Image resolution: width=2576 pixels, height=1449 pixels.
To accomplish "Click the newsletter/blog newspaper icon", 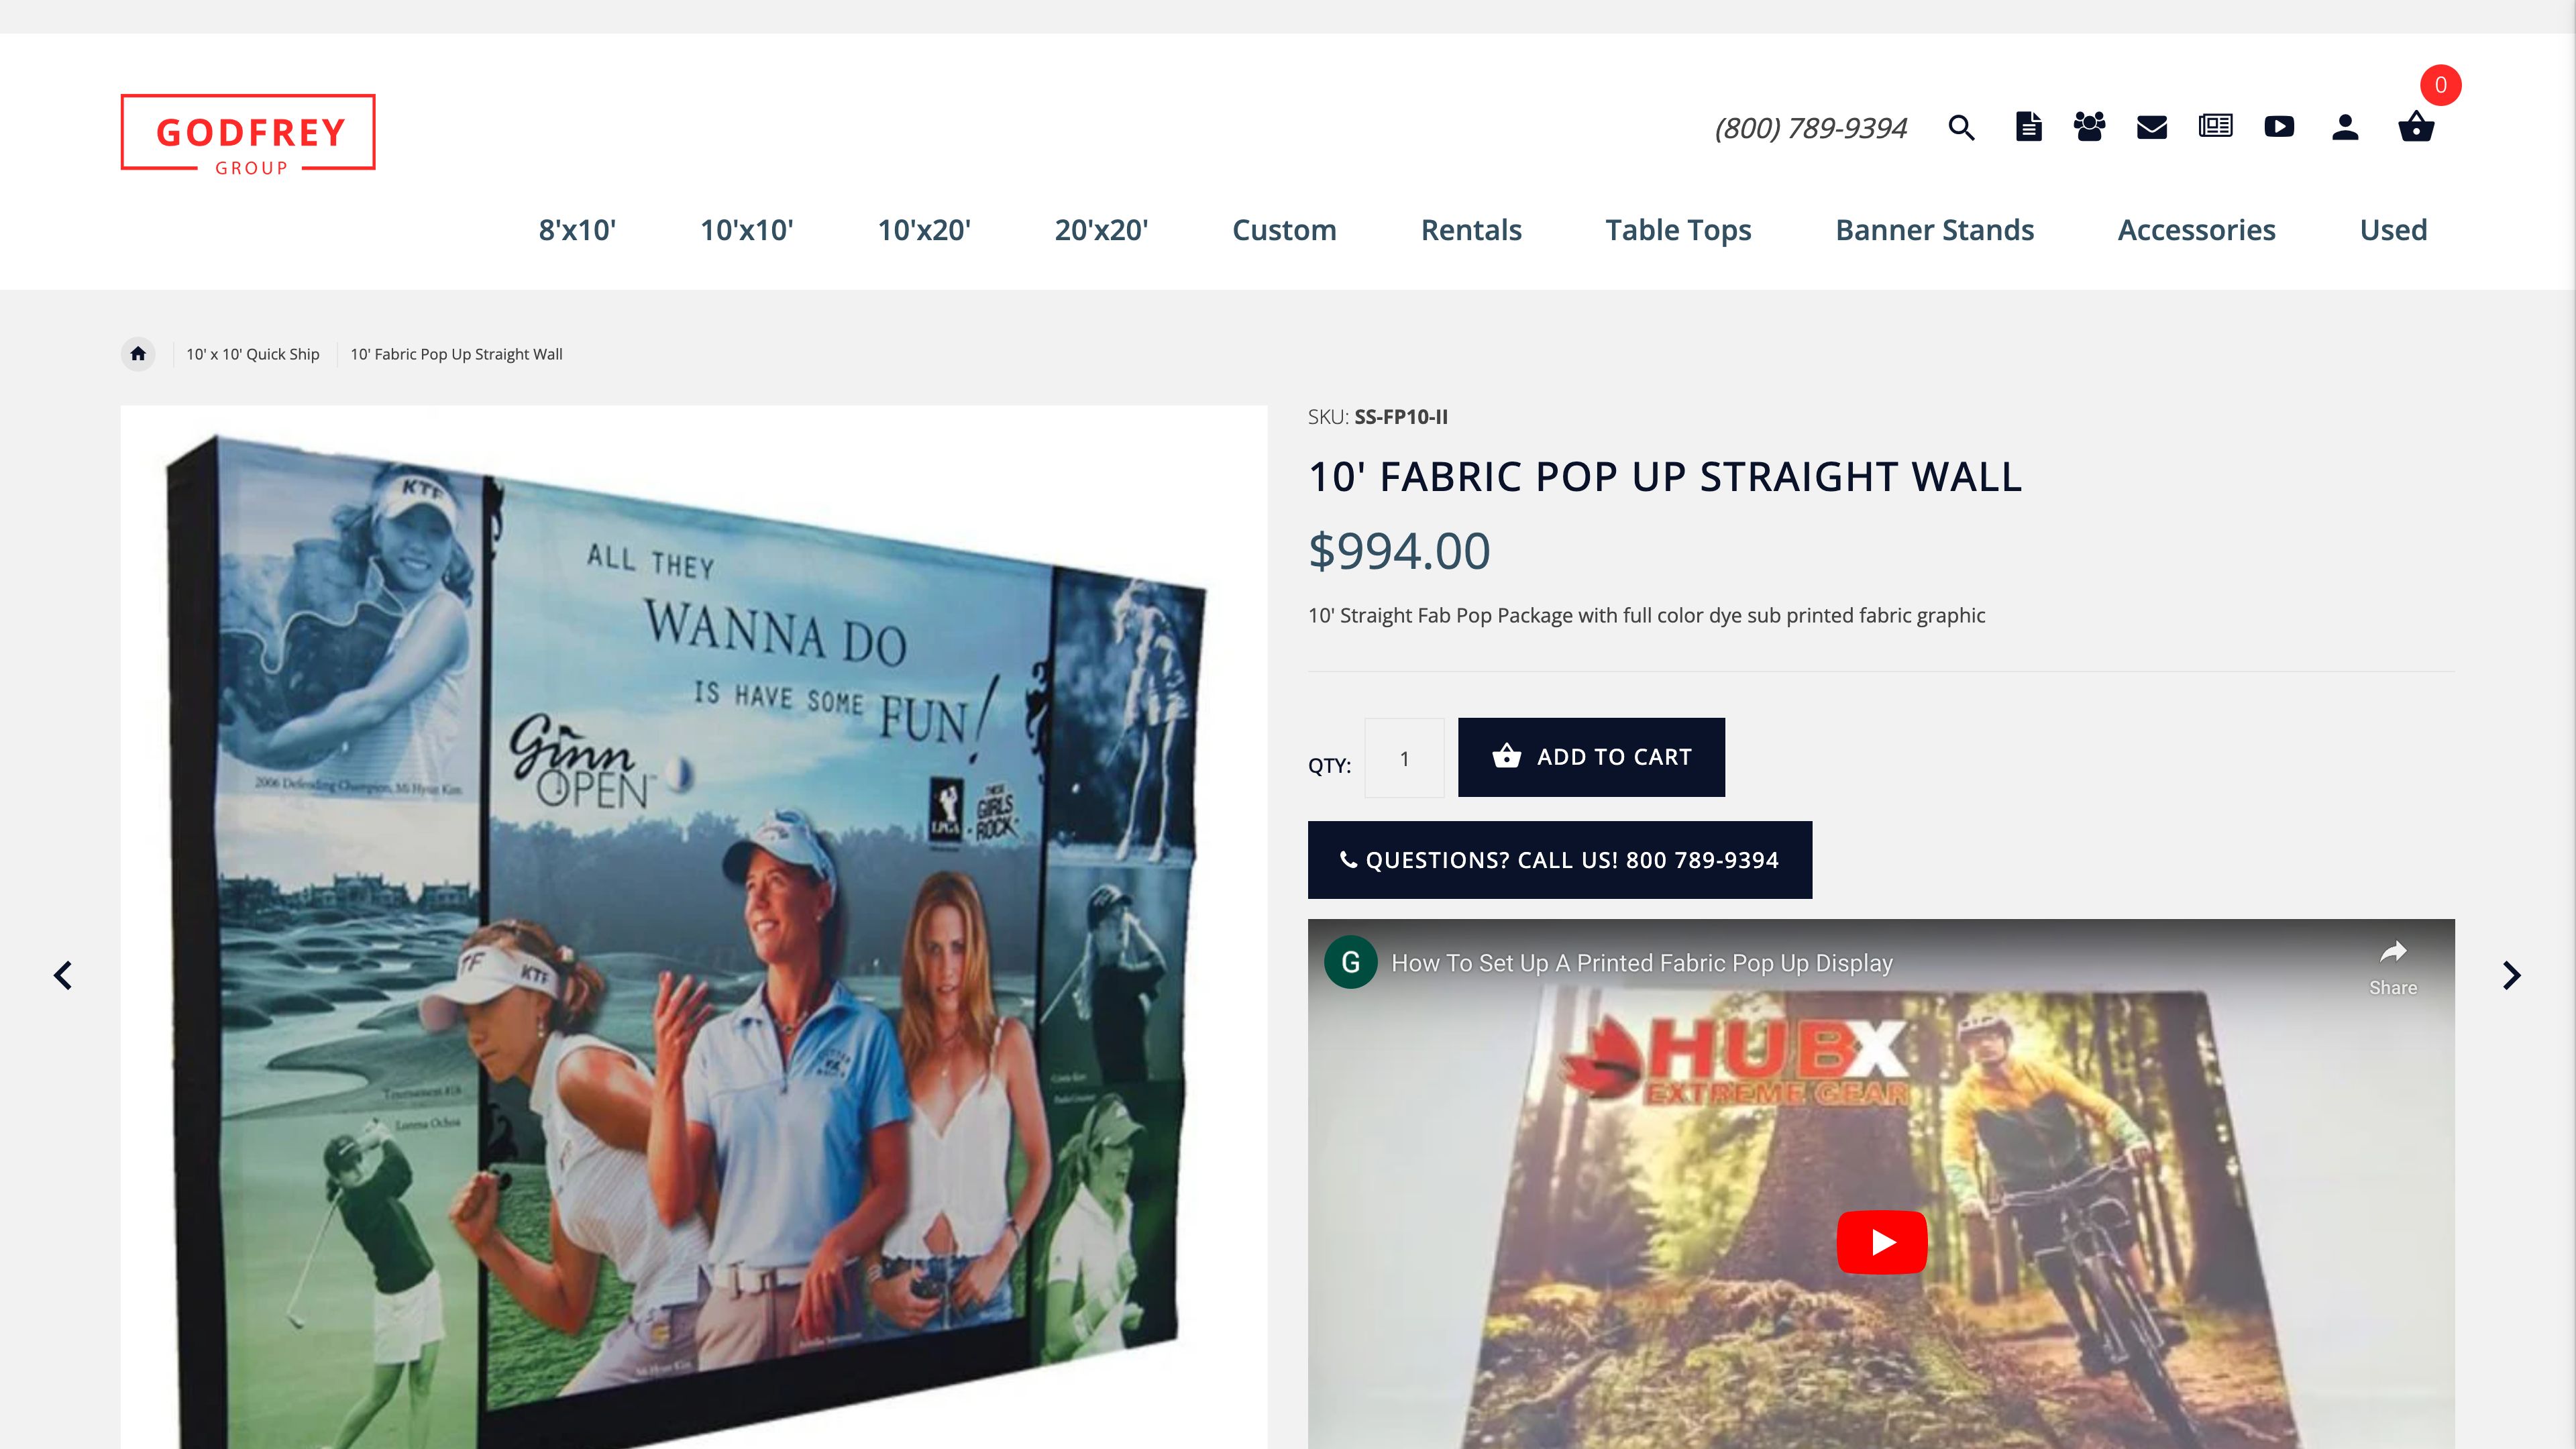I will (x=2214, y=127).
